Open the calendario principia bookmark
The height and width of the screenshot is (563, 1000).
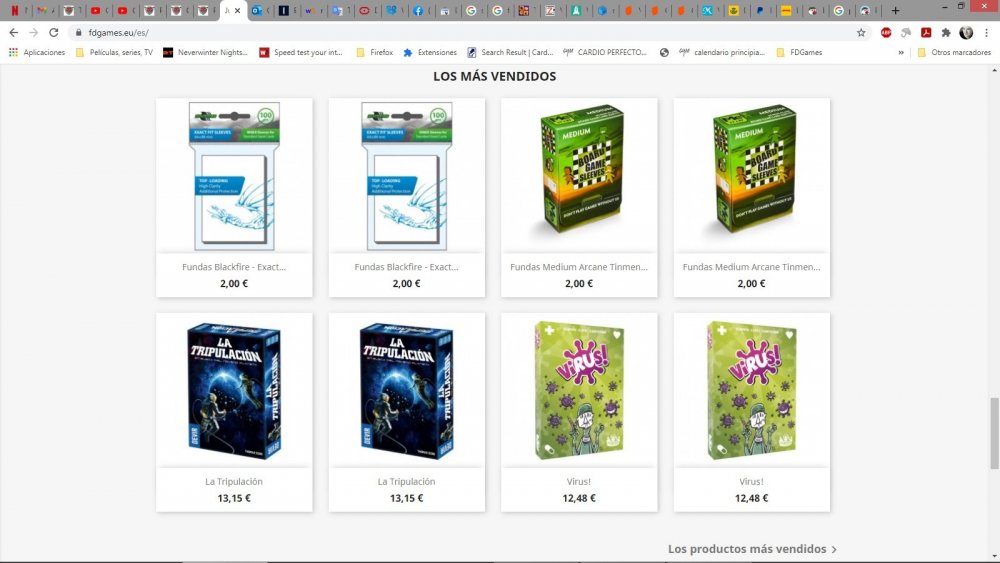[722, 52]
